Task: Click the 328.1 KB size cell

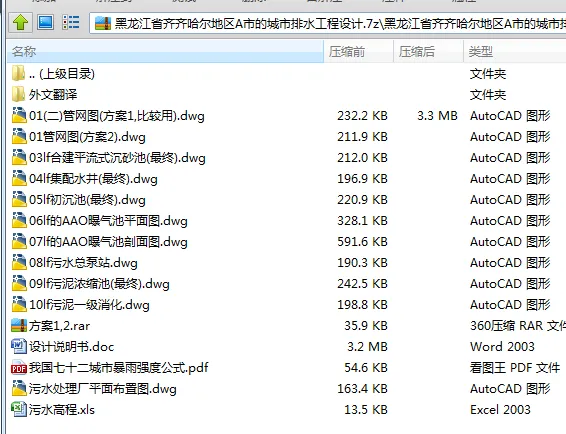Action: (x=362, y=220)
